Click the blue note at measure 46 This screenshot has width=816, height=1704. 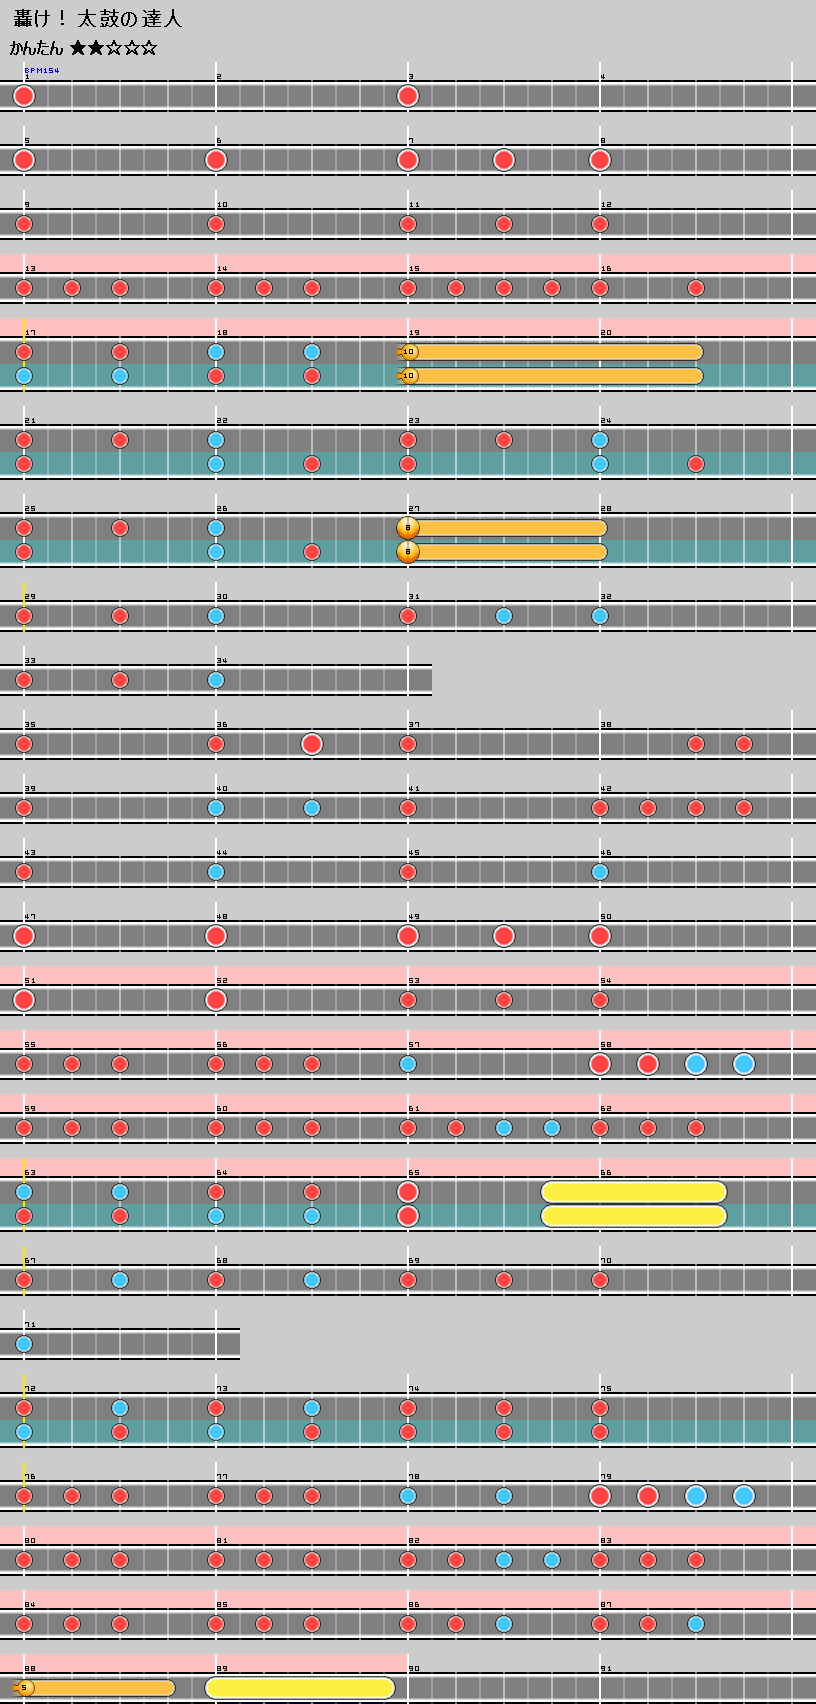(600, 872)
